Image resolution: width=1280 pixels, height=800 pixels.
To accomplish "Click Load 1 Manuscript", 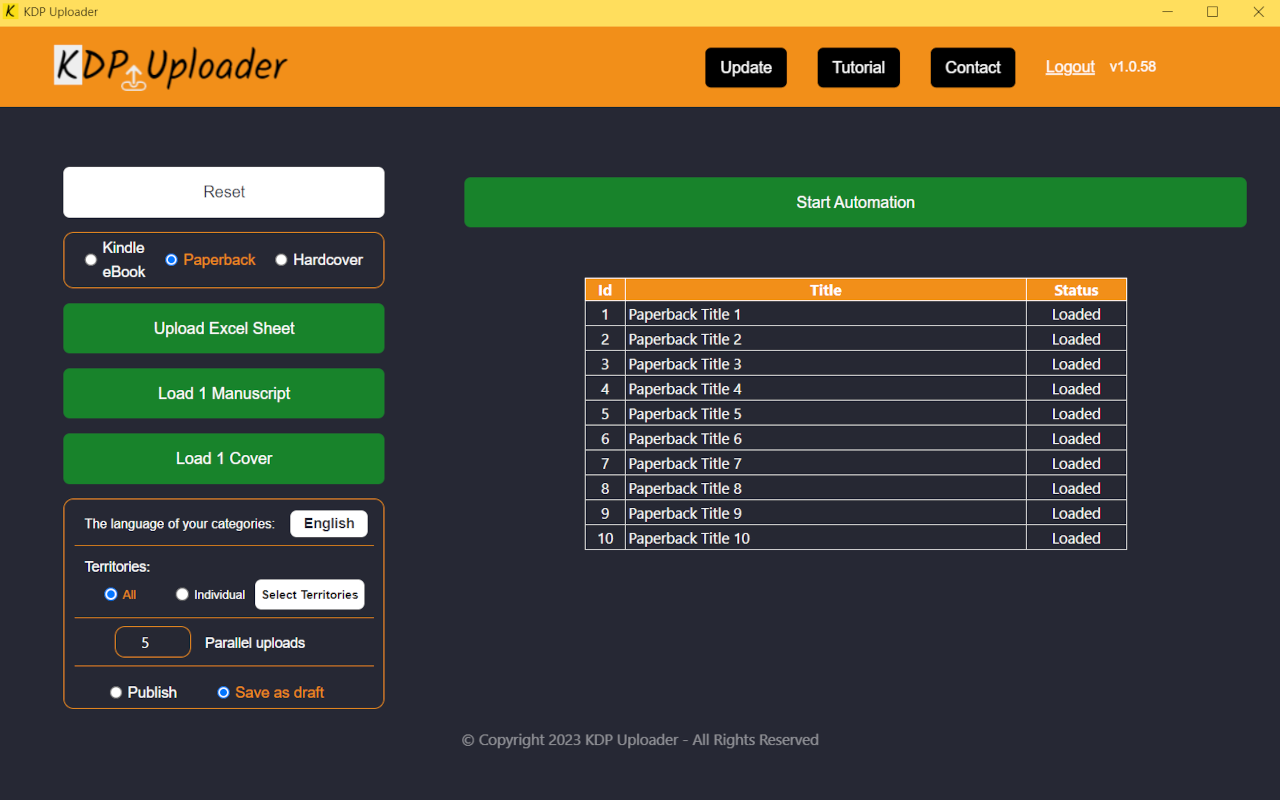I will 224,393.
